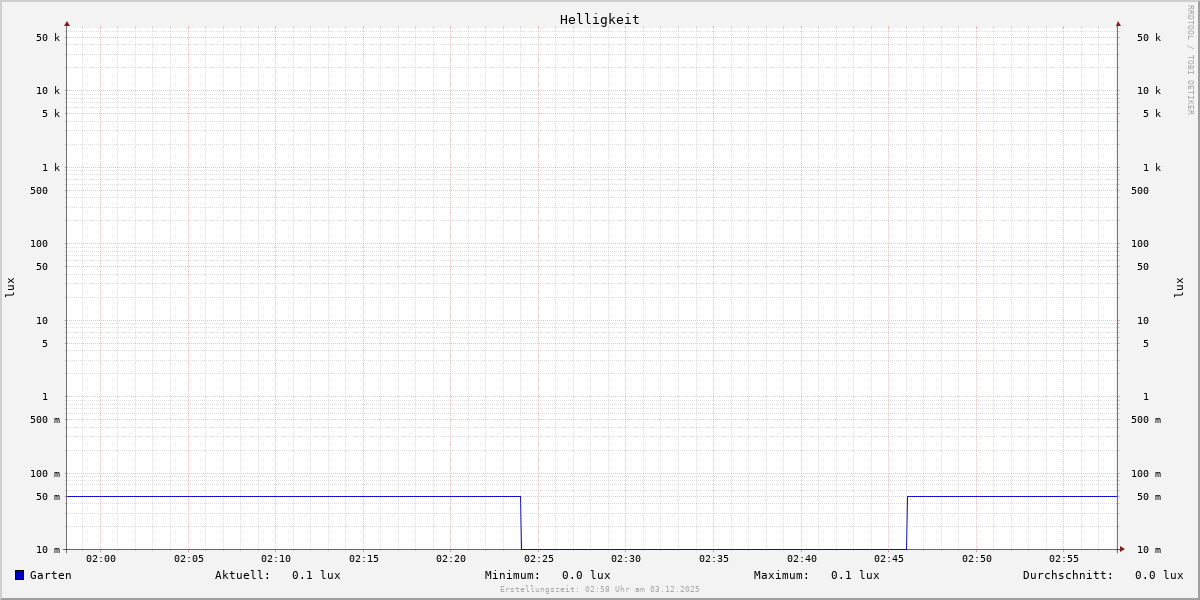Screen dimensions: 1200x600
Task: Click the '02:20' time axis label
Action: [x=451, y=559]
